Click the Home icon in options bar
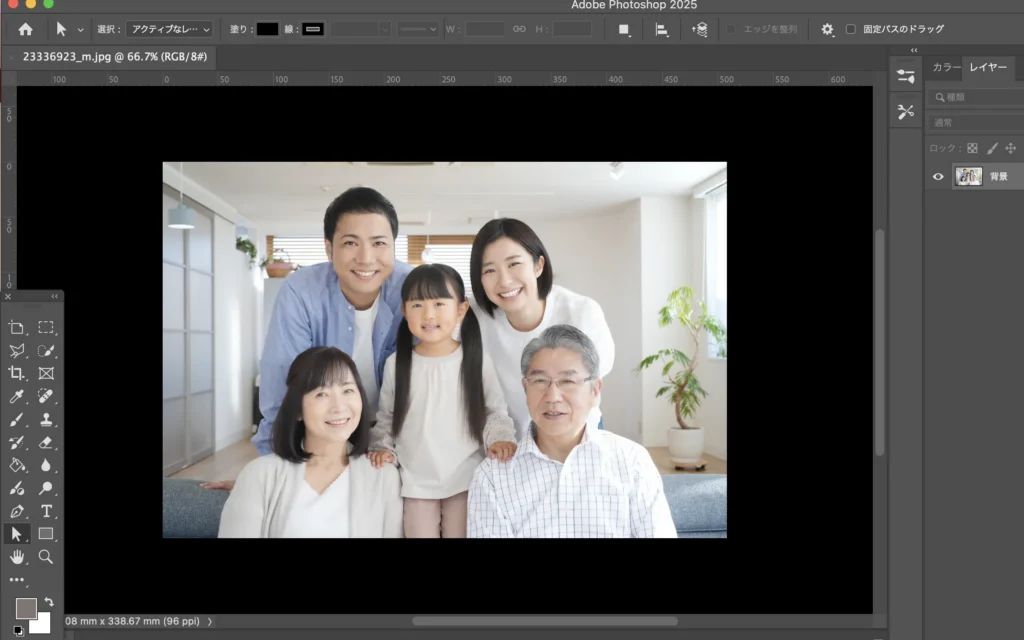Image resolution: width=1024 pixels, height=640 pixels. (25, 29)
